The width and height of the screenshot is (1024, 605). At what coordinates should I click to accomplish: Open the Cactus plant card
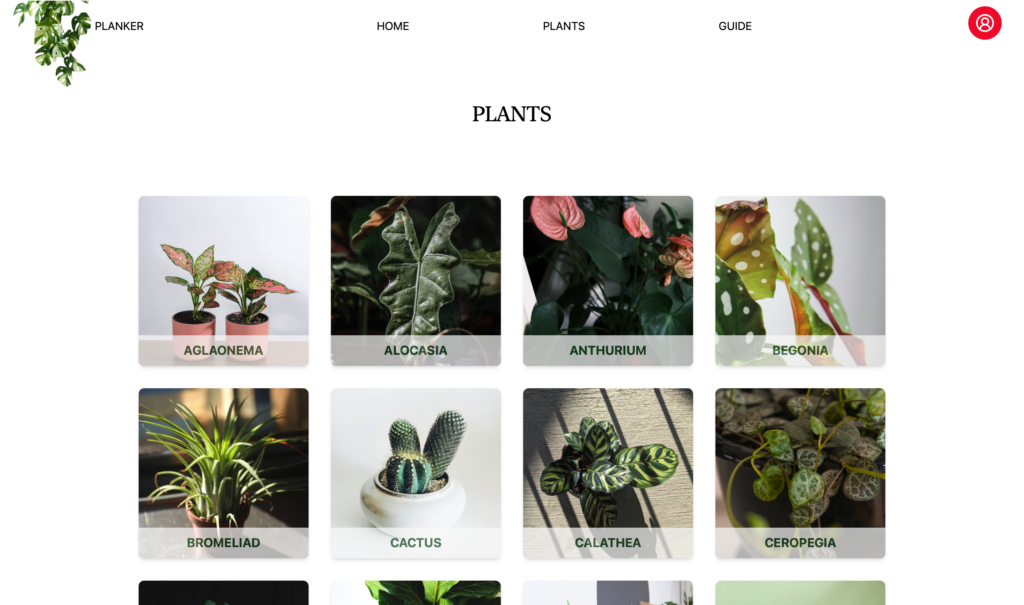pos(415,473)
